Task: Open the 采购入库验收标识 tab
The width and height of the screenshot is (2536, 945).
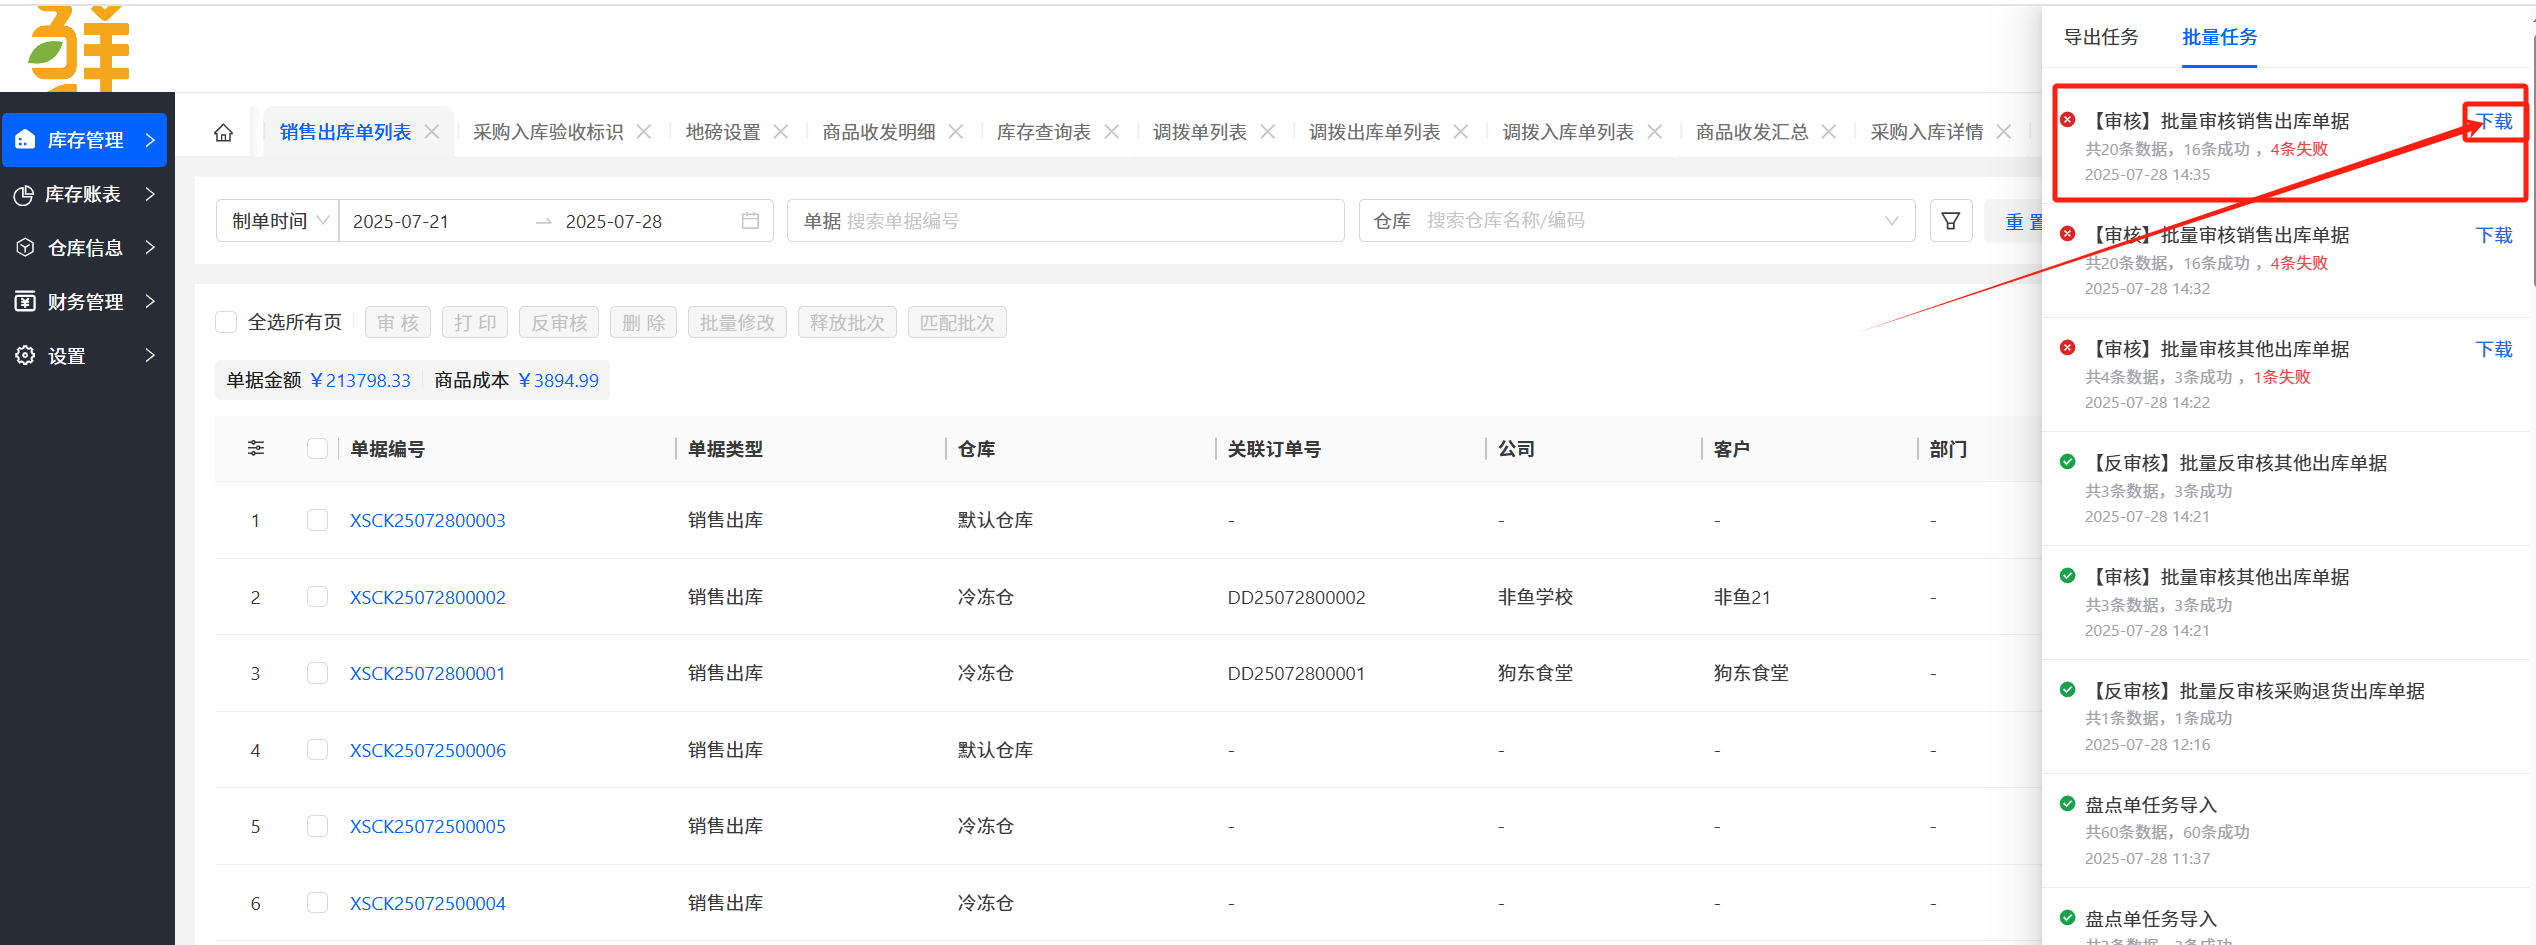Action: [548, 132]
